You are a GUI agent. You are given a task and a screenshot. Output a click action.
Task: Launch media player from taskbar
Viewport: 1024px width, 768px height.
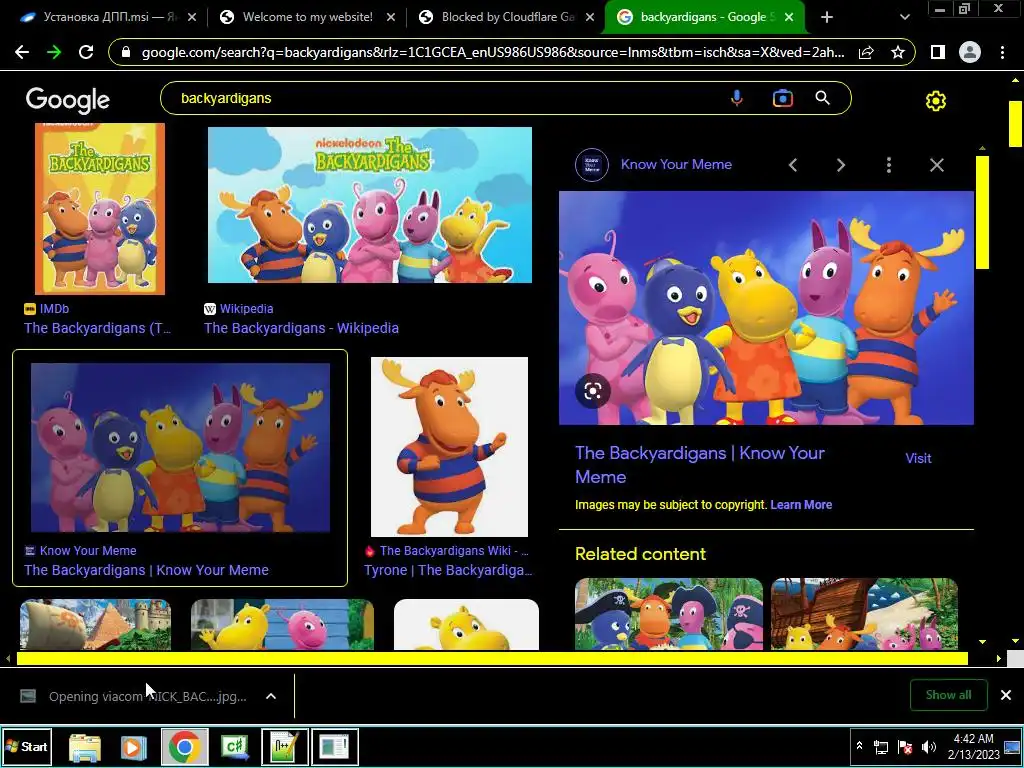133,747
